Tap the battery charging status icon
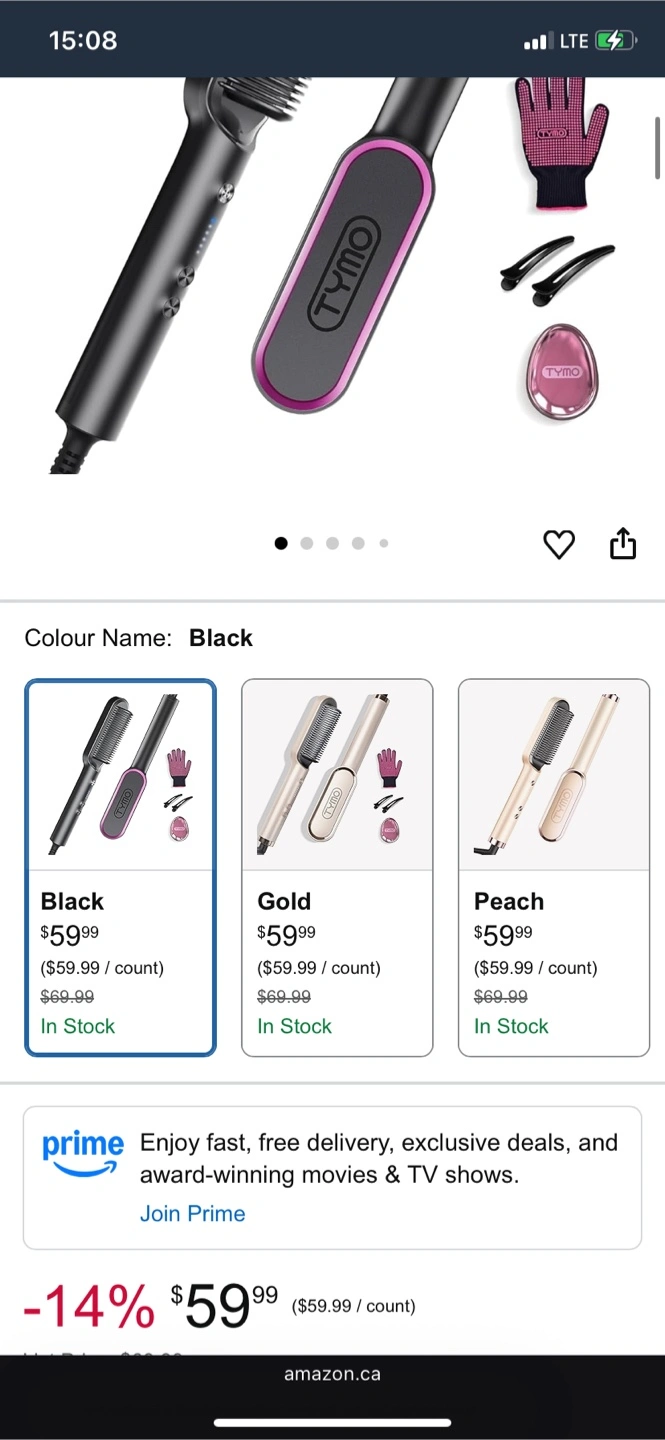The image size is (665, 1440). pos(613,41)
